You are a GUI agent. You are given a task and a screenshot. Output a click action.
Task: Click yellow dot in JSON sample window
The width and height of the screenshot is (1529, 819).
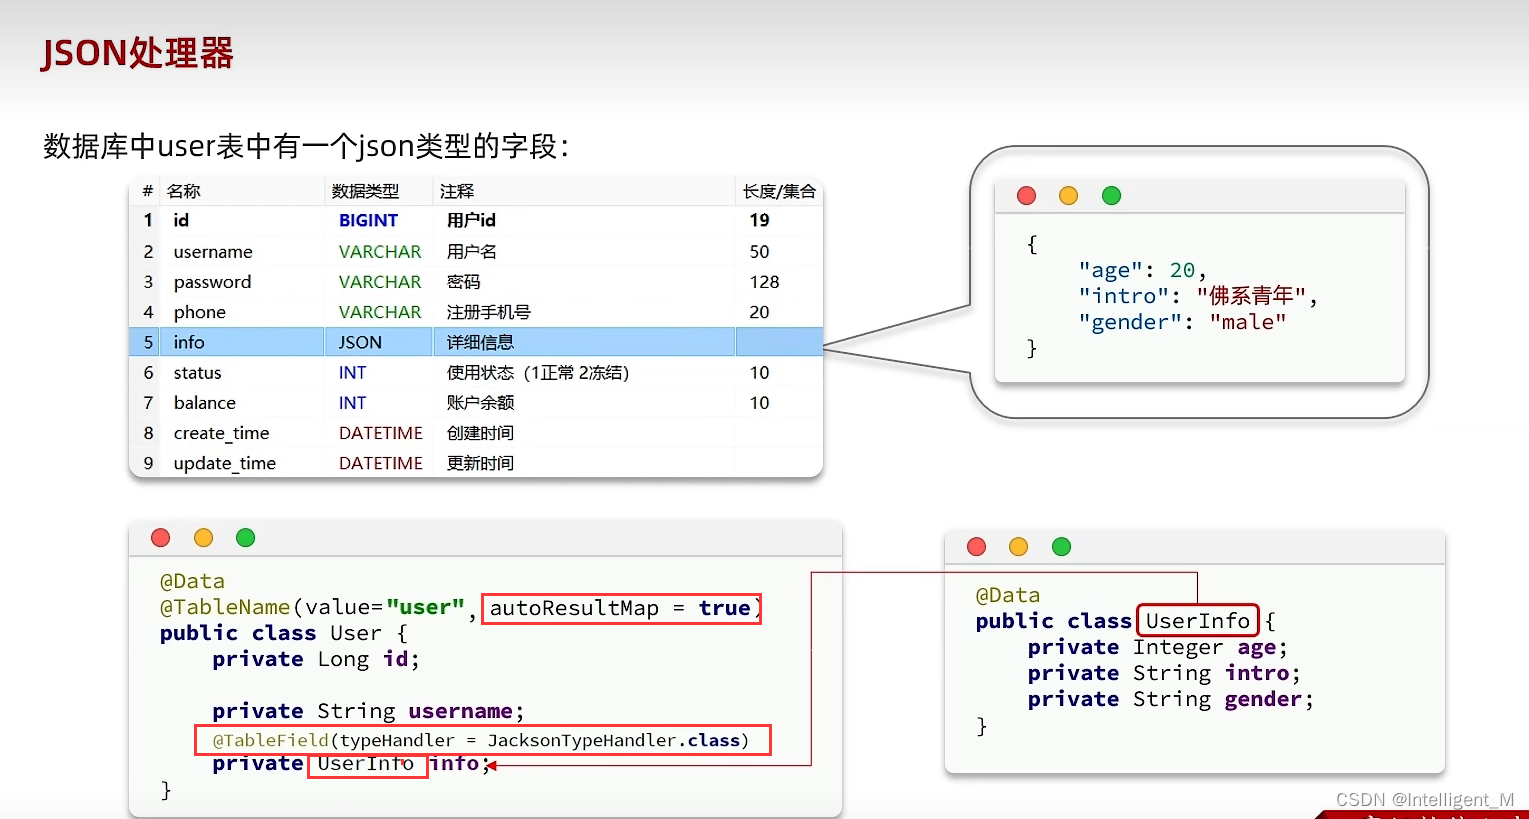[x=1068, y=196]
